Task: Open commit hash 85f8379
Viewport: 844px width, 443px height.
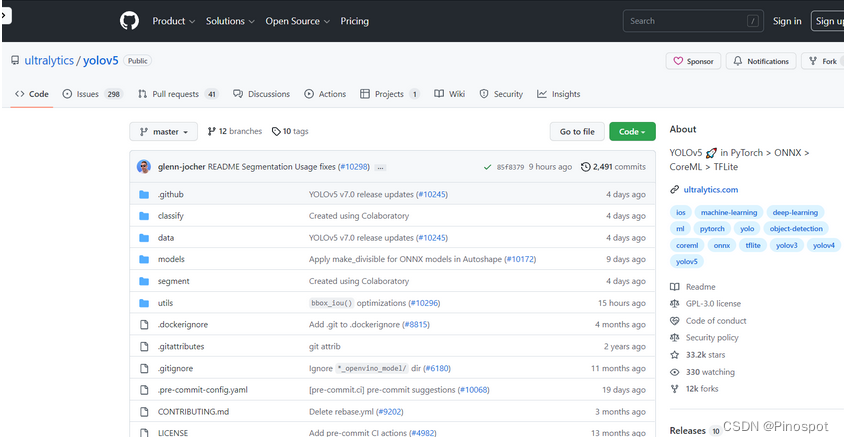Action: [x=510, y=167]
